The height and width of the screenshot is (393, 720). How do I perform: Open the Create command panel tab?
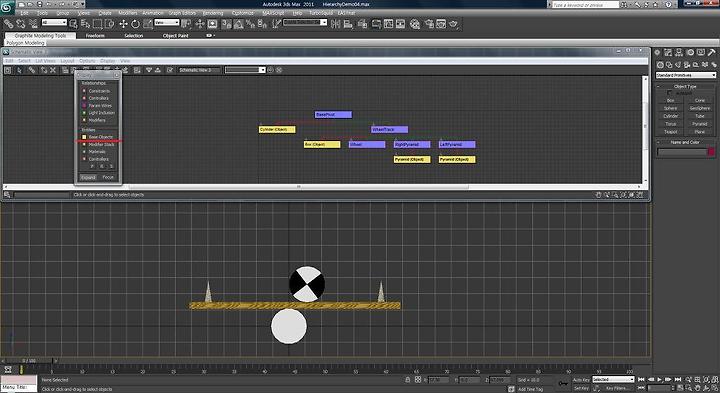[x=657, y=53]
